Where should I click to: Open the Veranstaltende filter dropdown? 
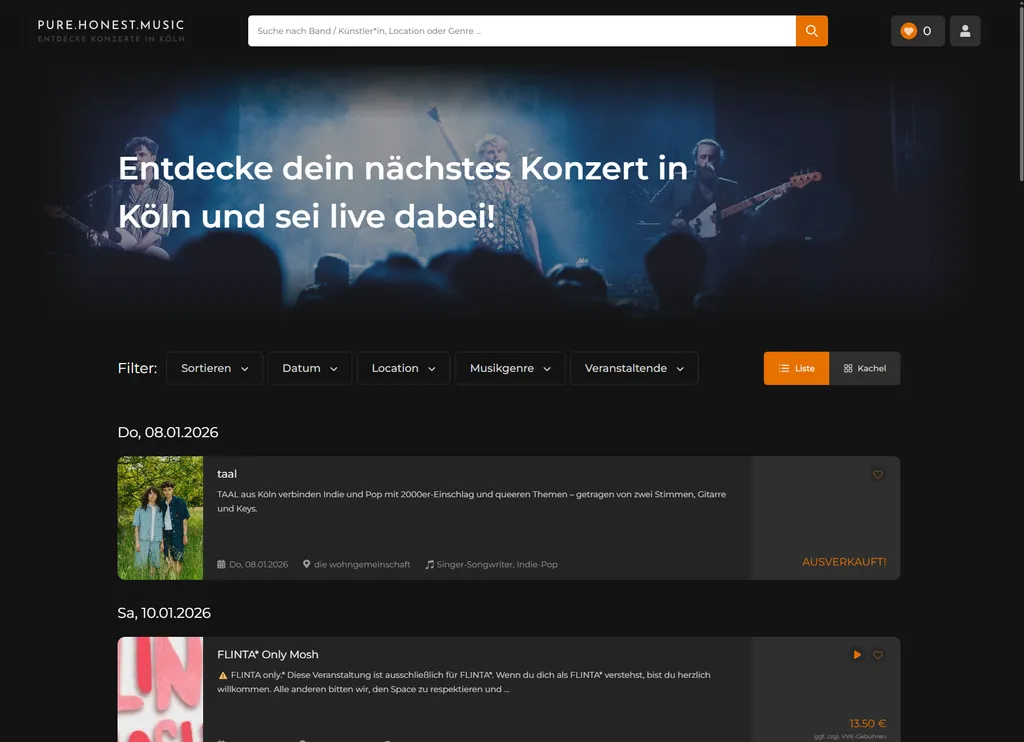634,368
